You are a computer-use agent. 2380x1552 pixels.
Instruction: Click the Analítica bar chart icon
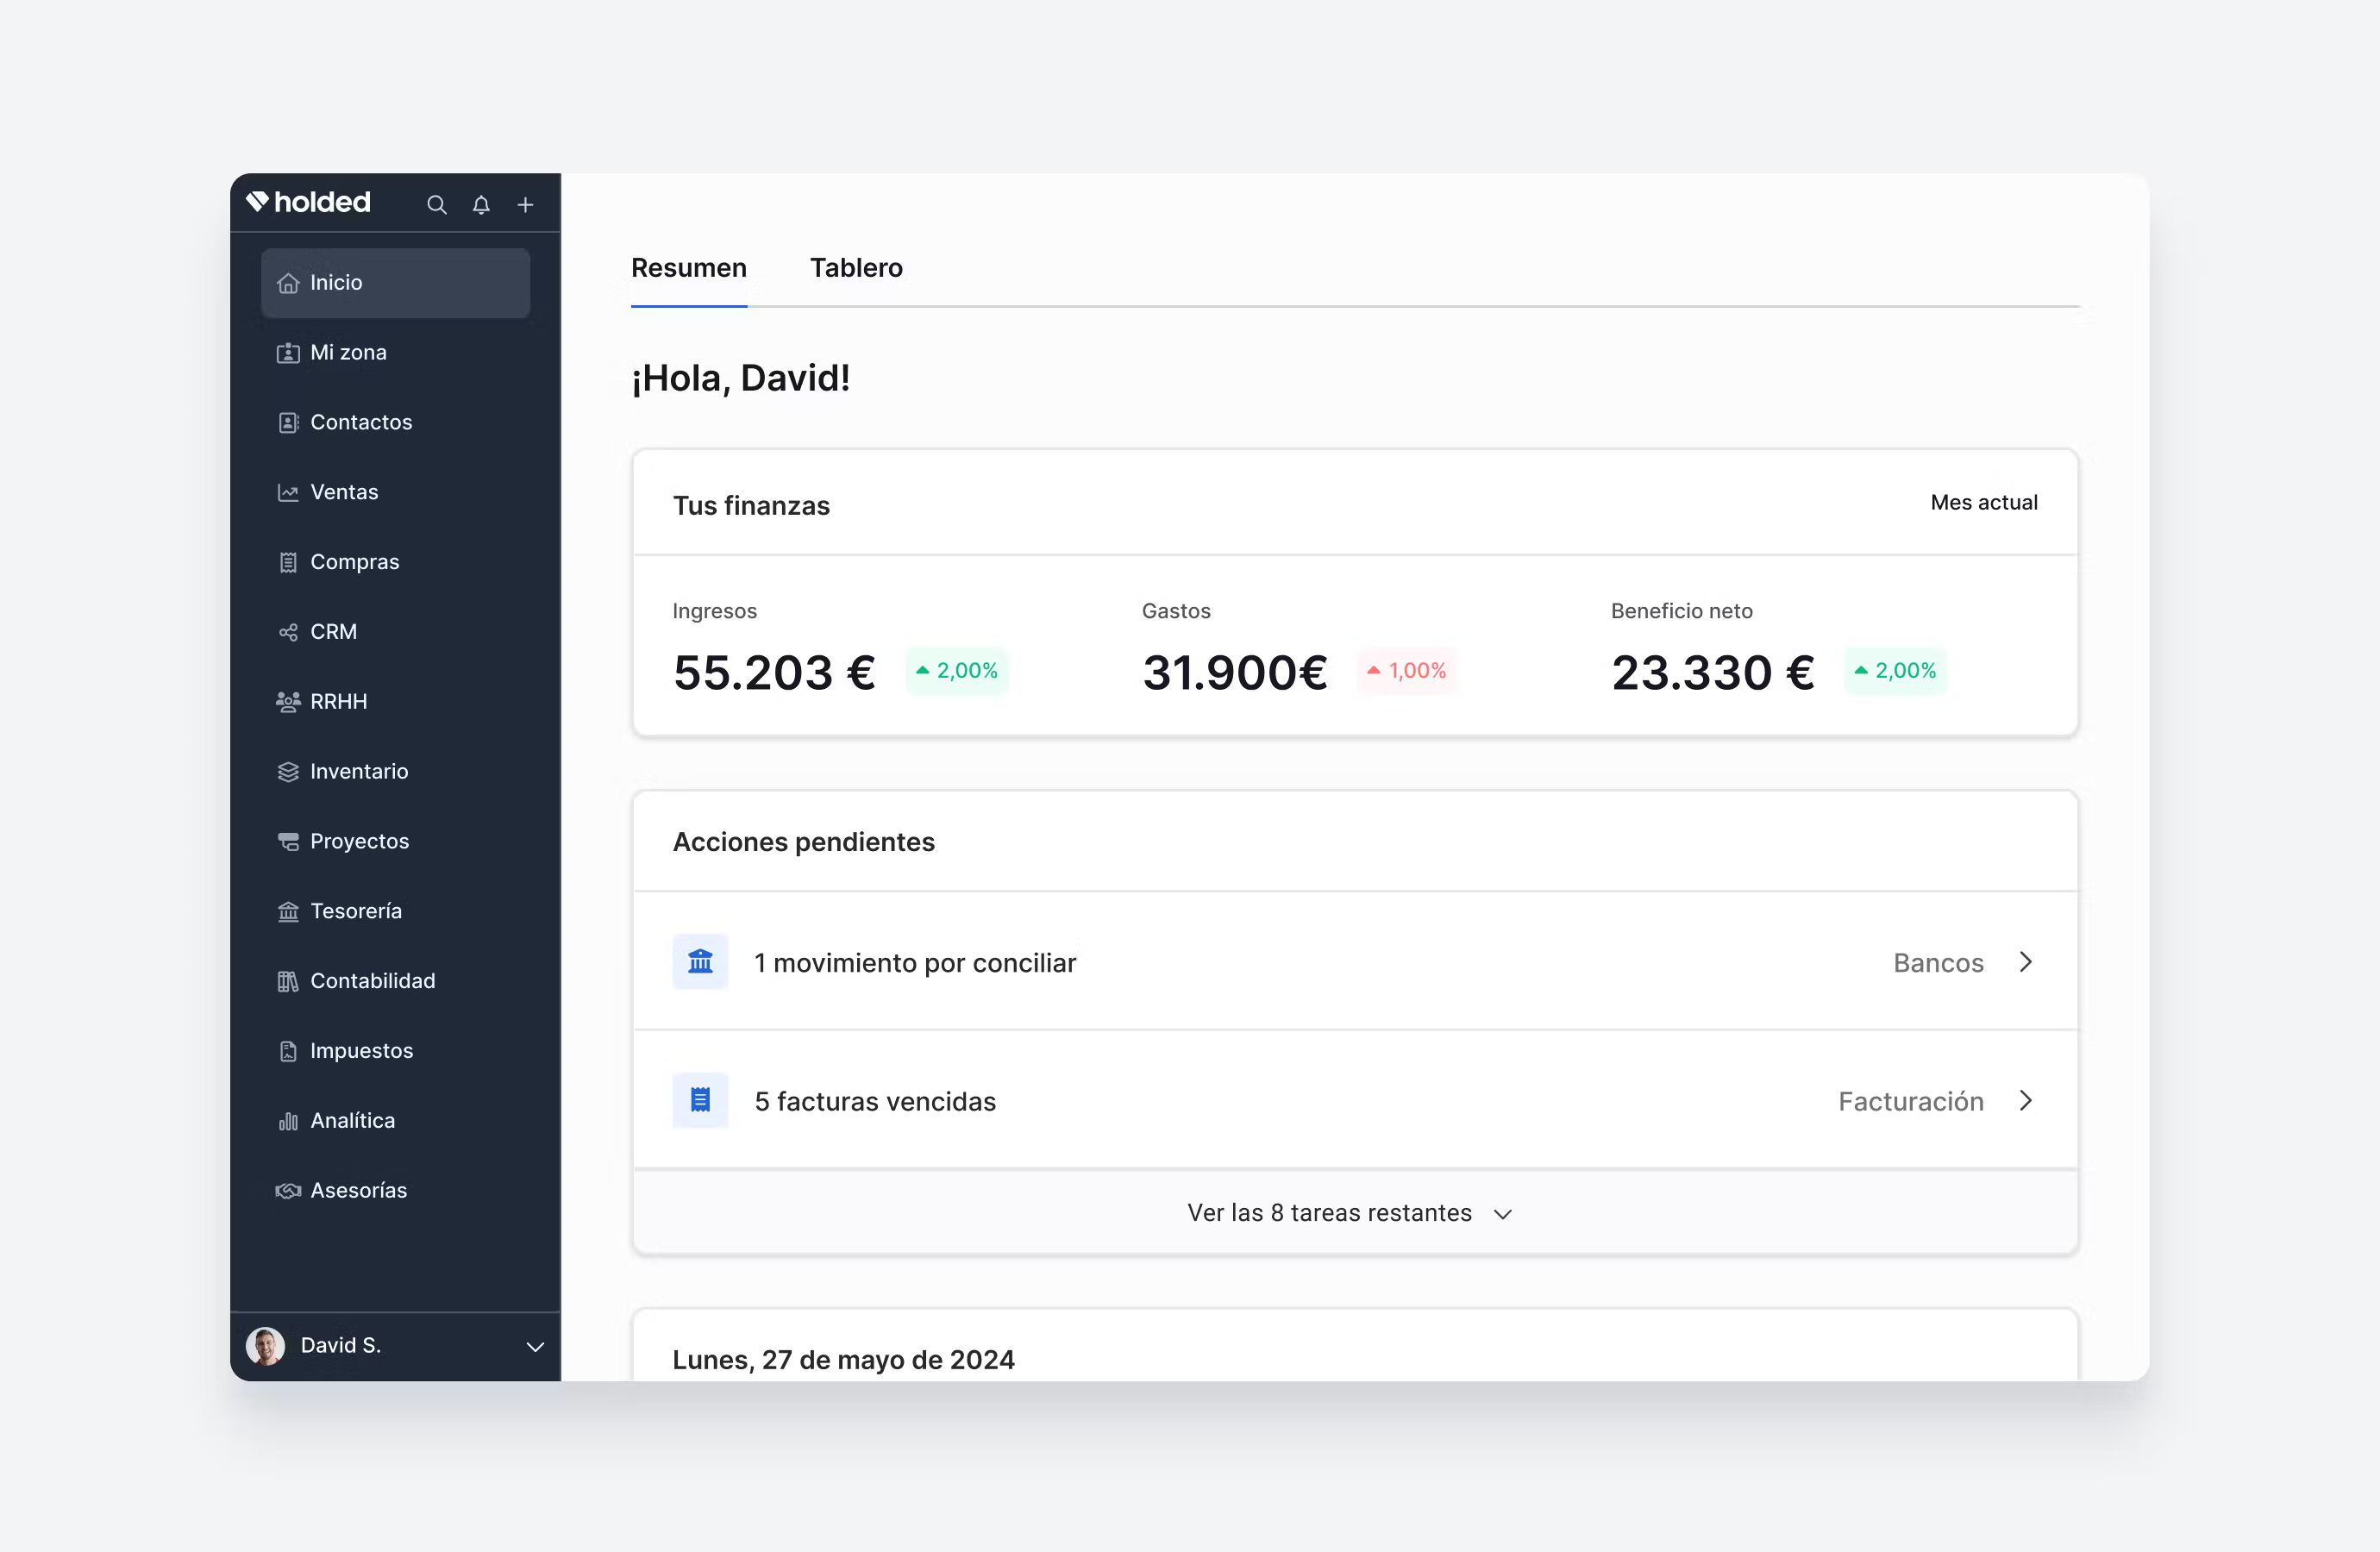click(x=288, y=1121)
